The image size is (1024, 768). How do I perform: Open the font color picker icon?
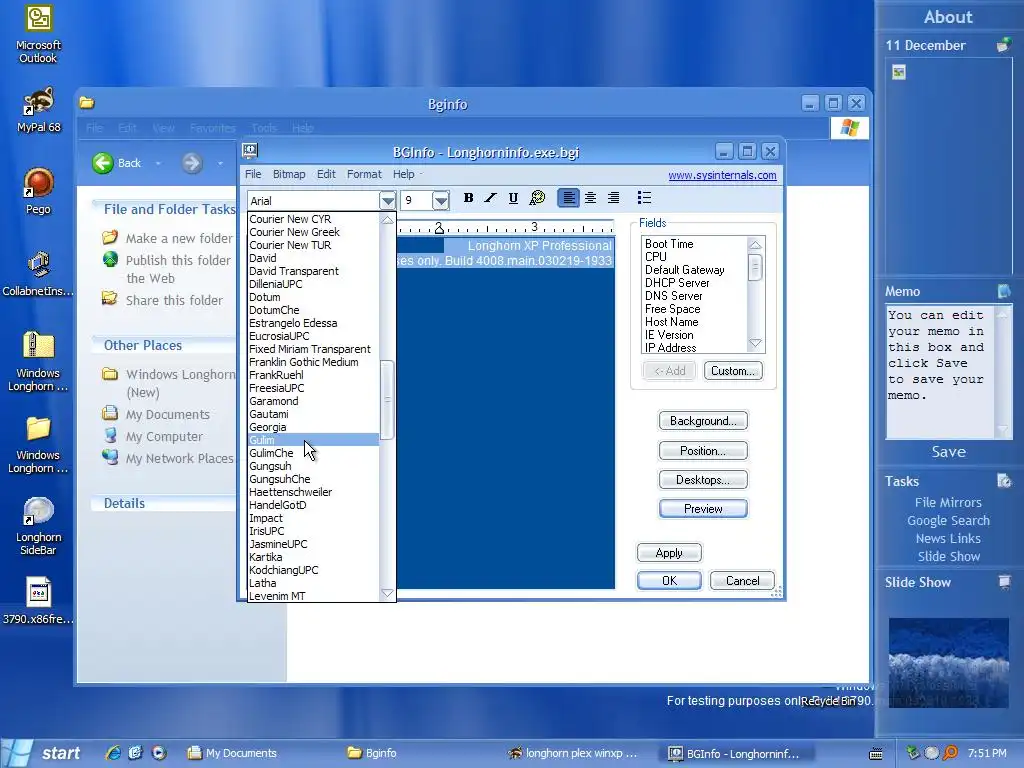click(537, 198)
